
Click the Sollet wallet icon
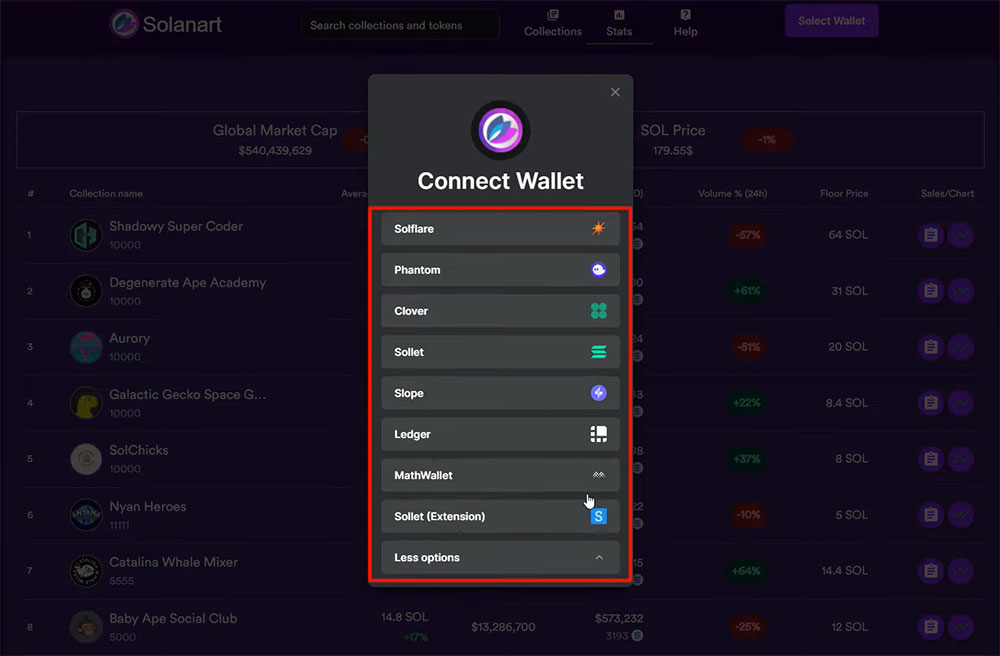597,351
